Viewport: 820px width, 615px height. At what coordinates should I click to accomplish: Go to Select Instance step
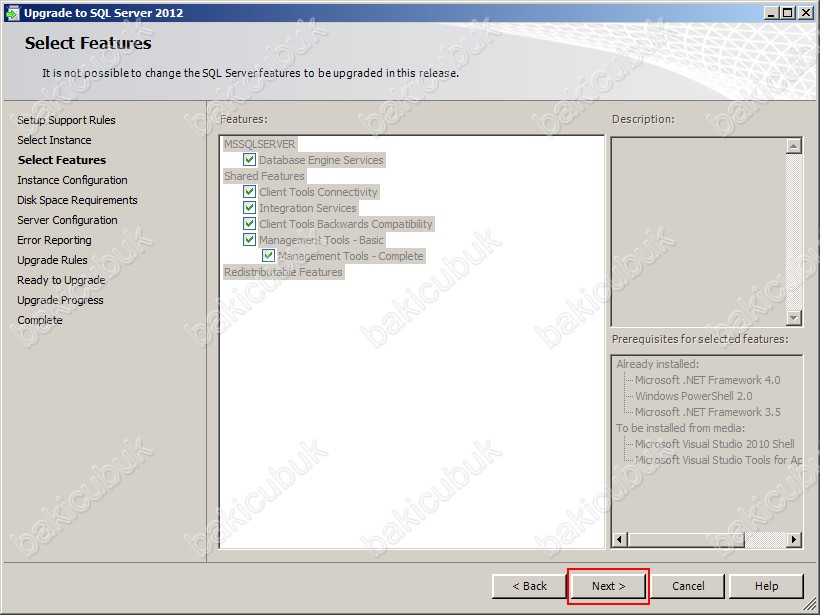point(54,140)
